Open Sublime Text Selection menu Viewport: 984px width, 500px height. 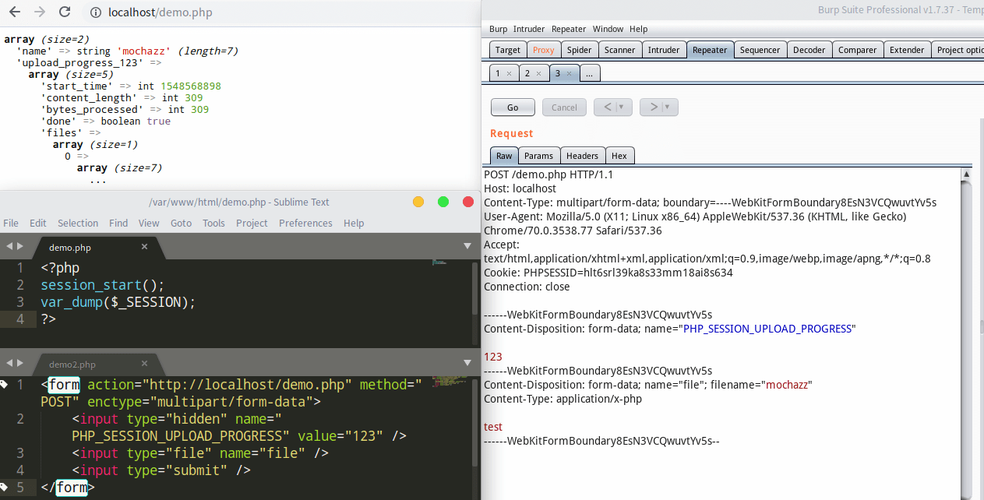click(x=78, y=223)
